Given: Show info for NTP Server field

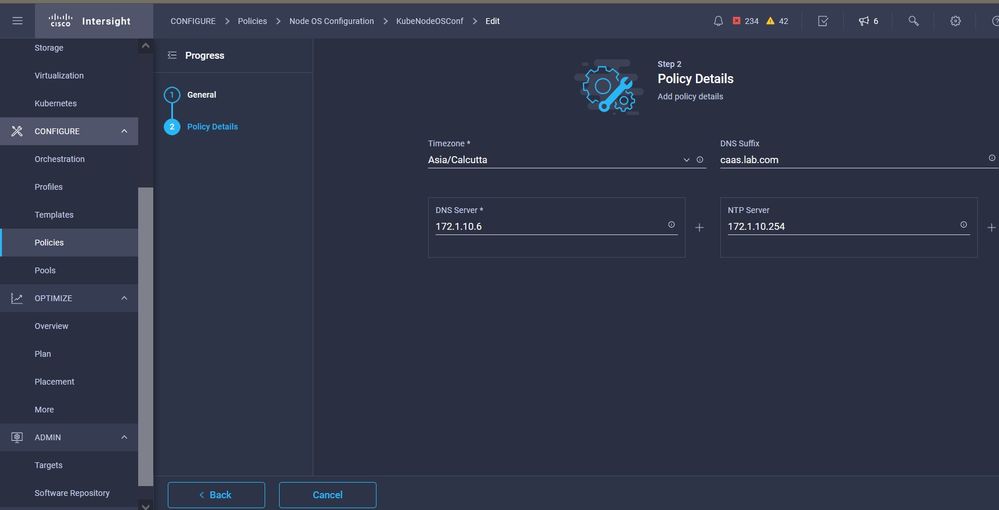Looking at the screenshot, I should click(963, 224).
